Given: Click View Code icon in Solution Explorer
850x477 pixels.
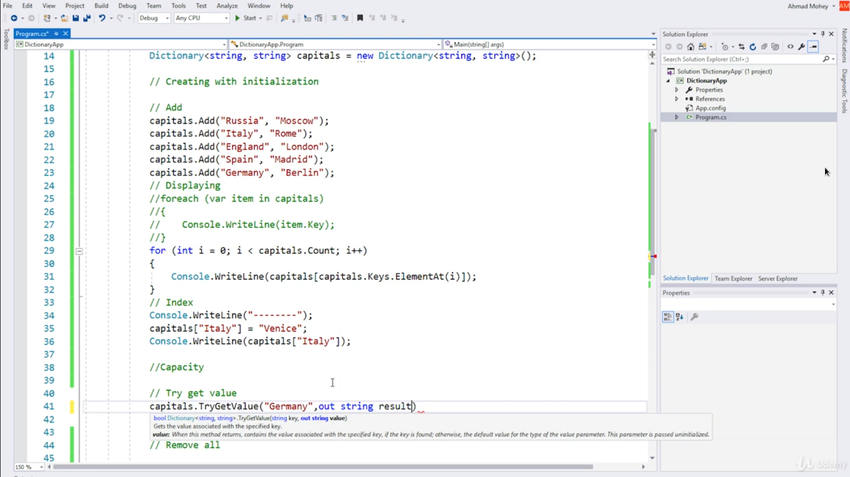Looking at the screenshot, I should tap(790, 47).
